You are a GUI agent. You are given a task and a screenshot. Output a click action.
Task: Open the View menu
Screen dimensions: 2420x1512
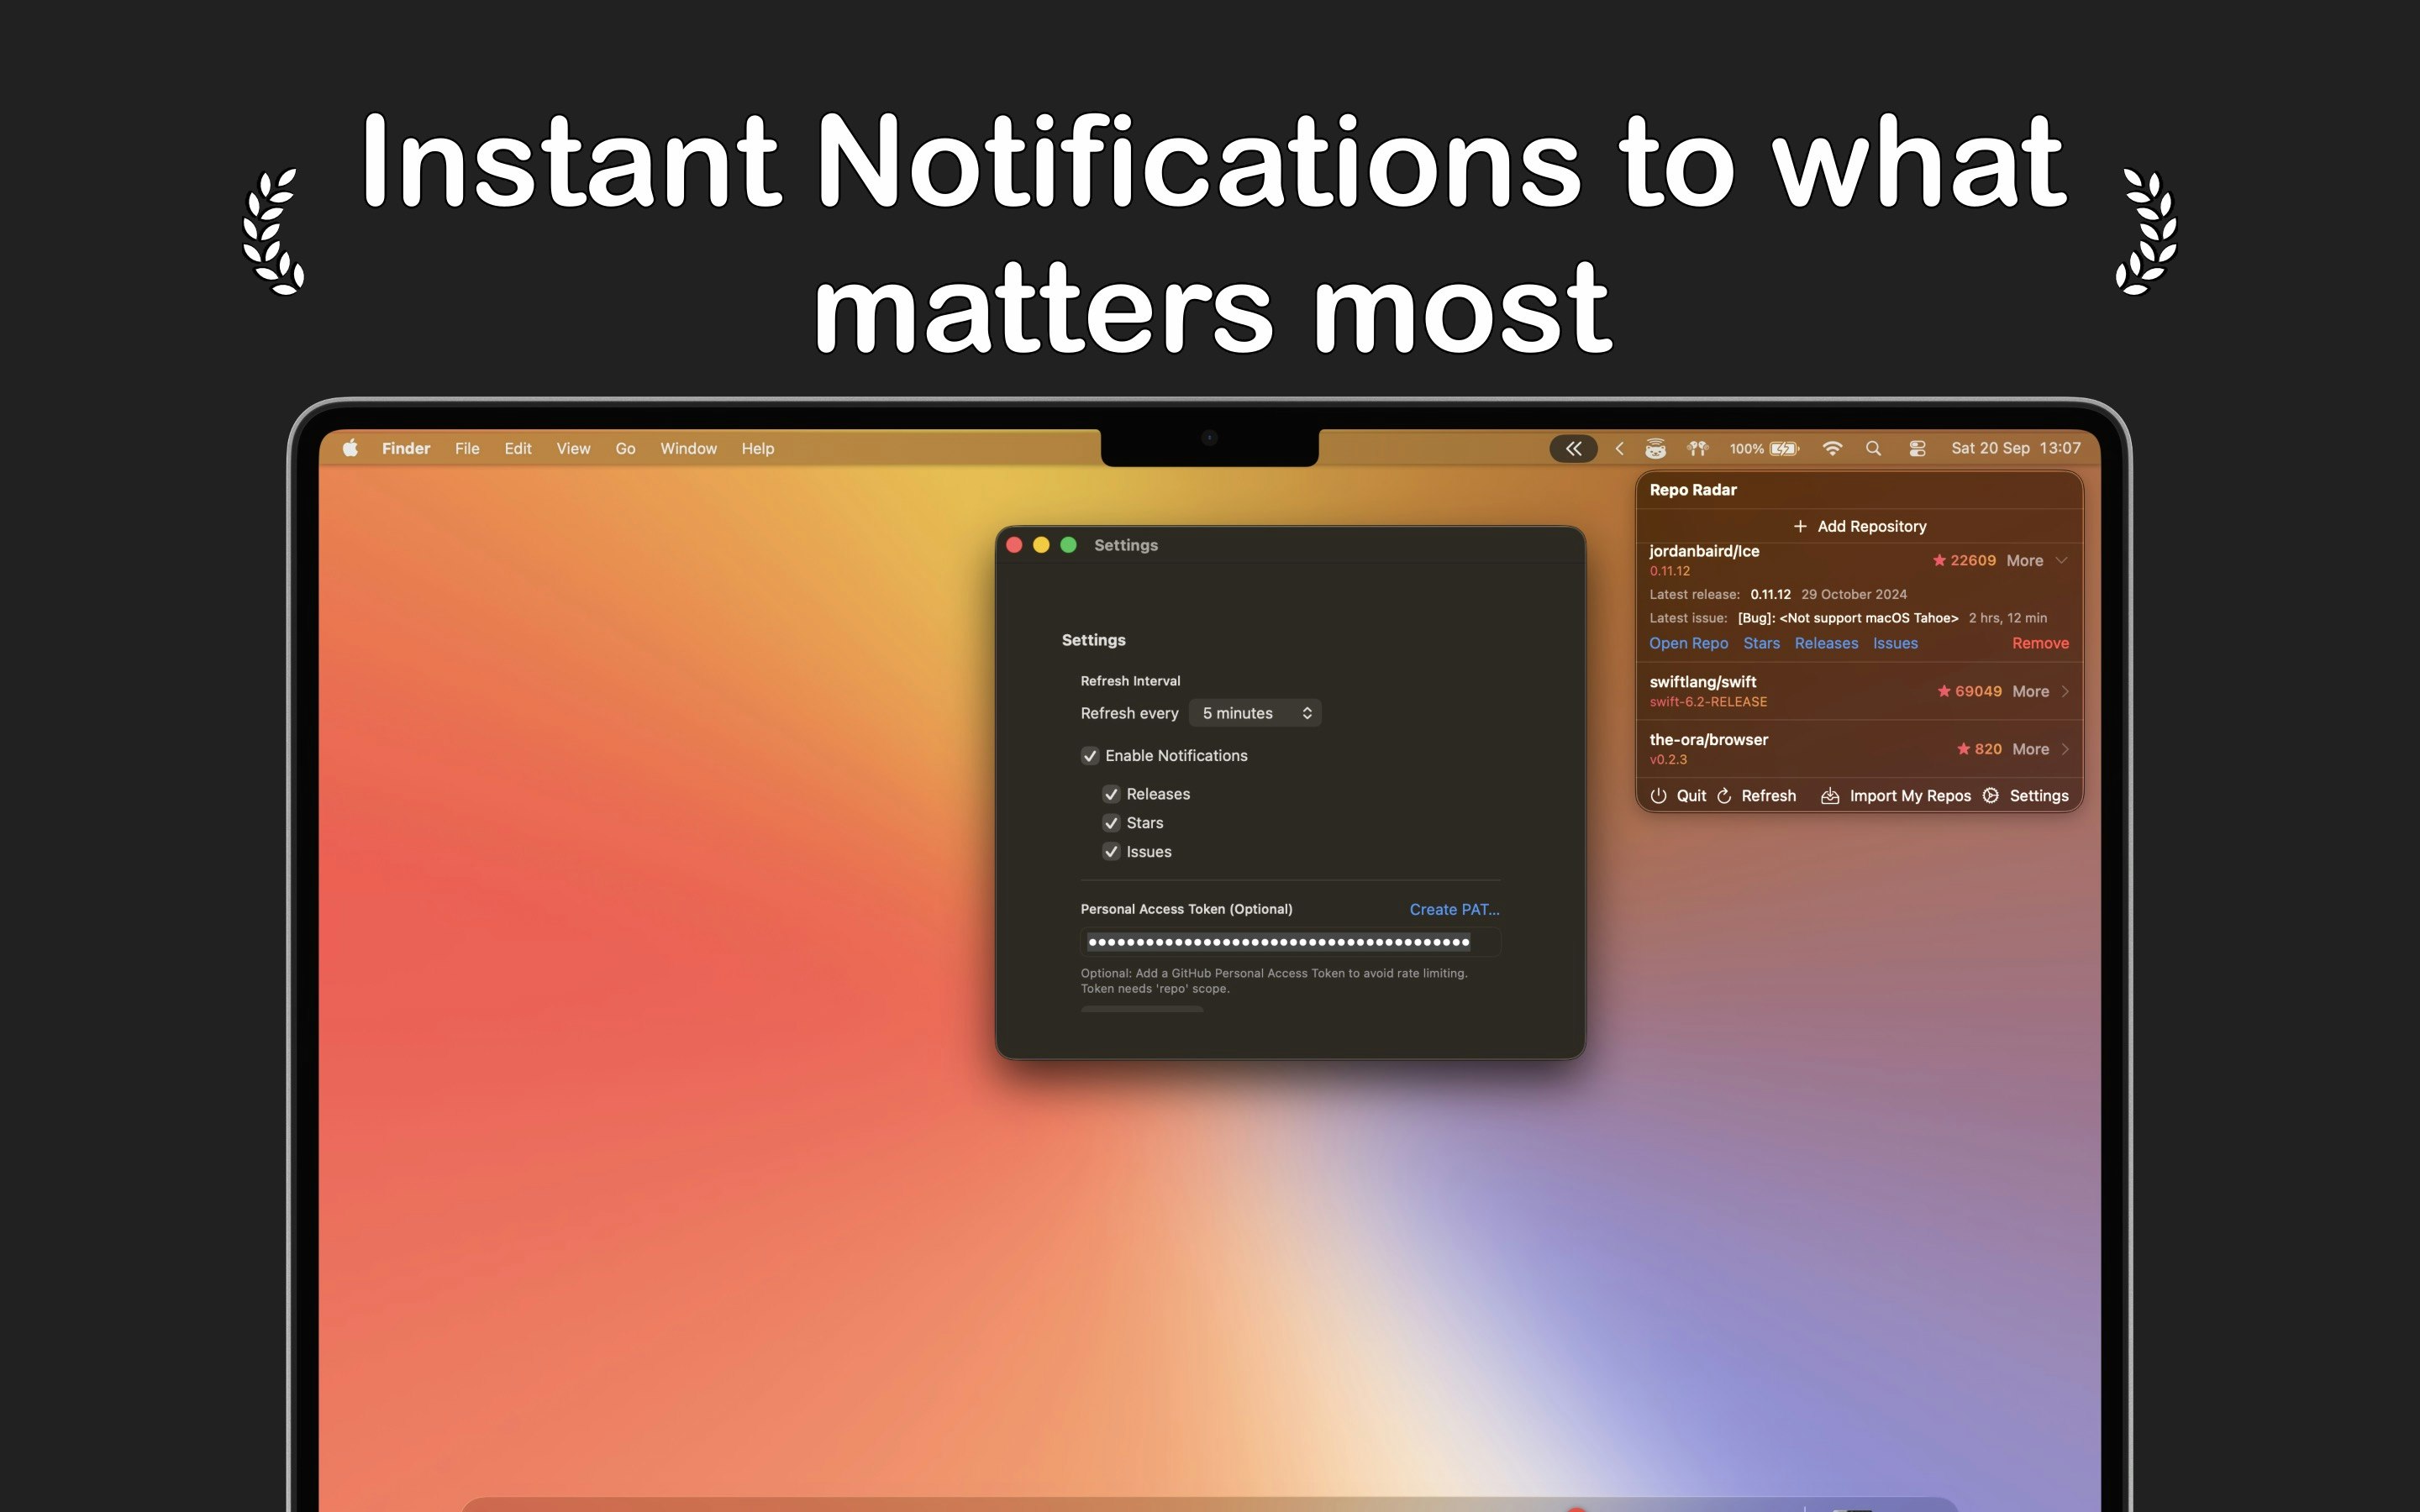pos(573,448)
